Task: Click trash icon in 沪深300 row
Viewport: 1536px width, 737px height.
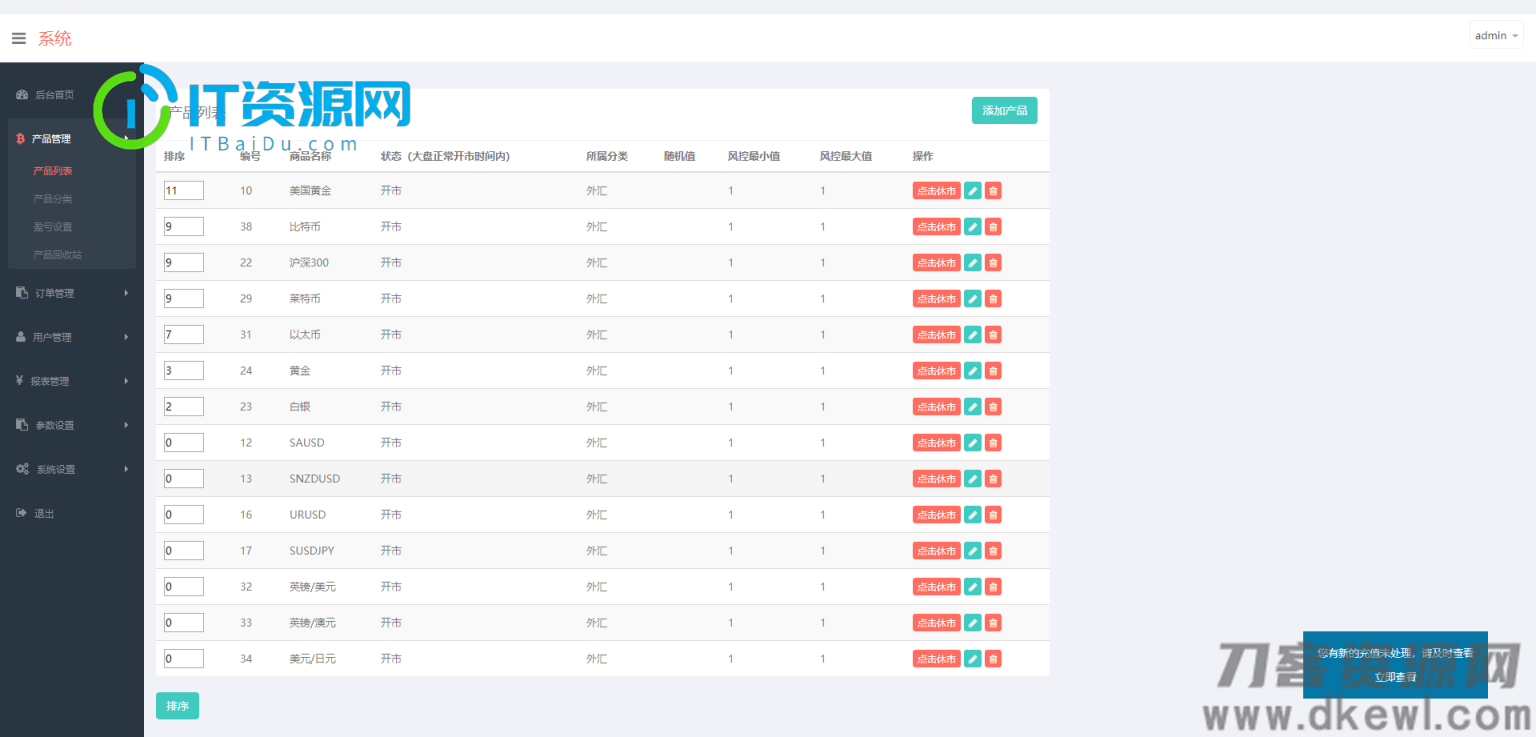Action: [993, 263]
